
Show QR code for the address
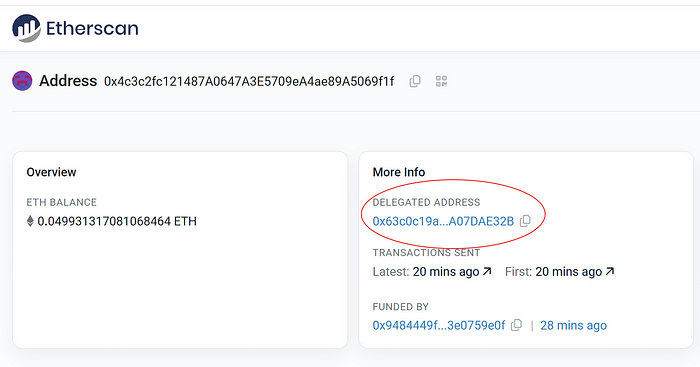pyautogui.click(x=441, y=81)
